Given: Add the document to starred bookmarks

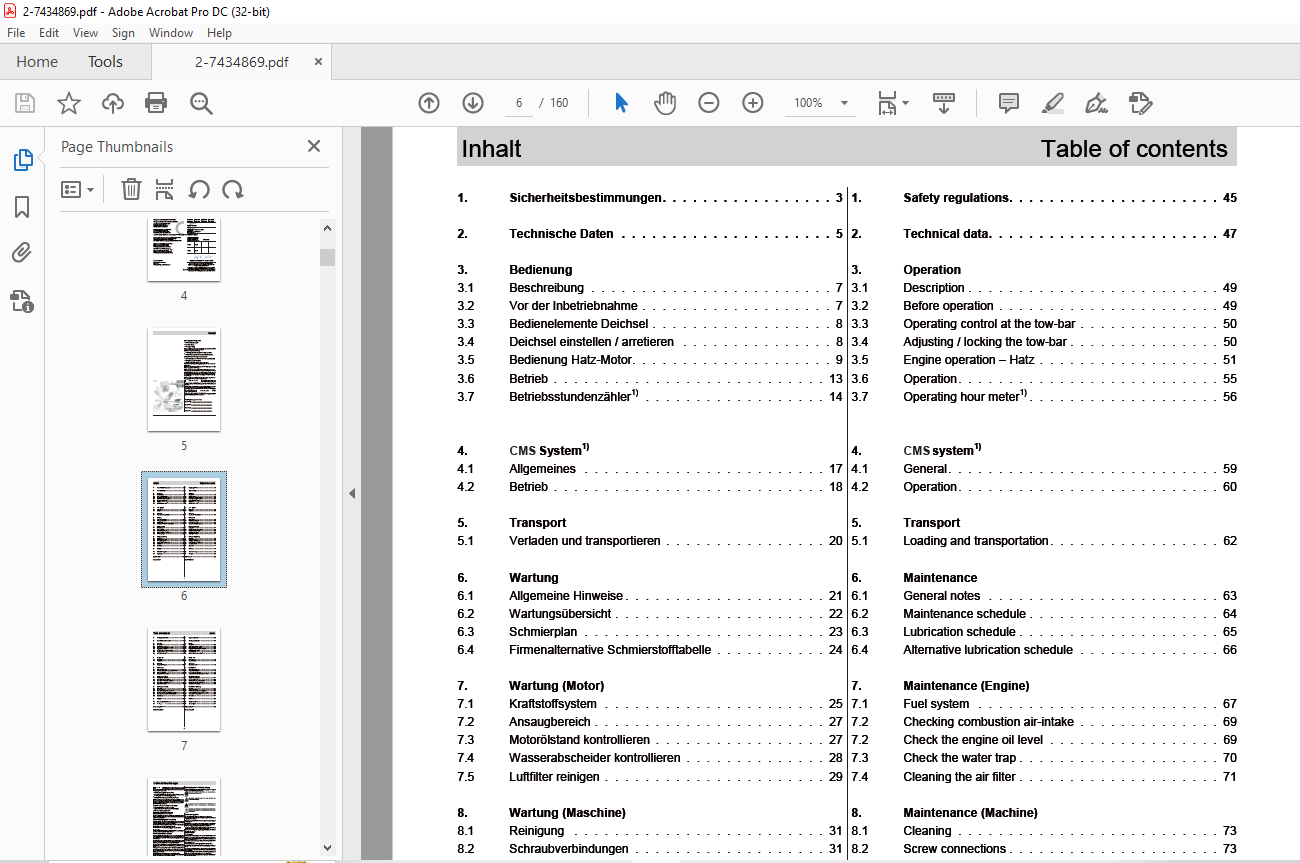Looking at the screenshot, I should [68, 103].
